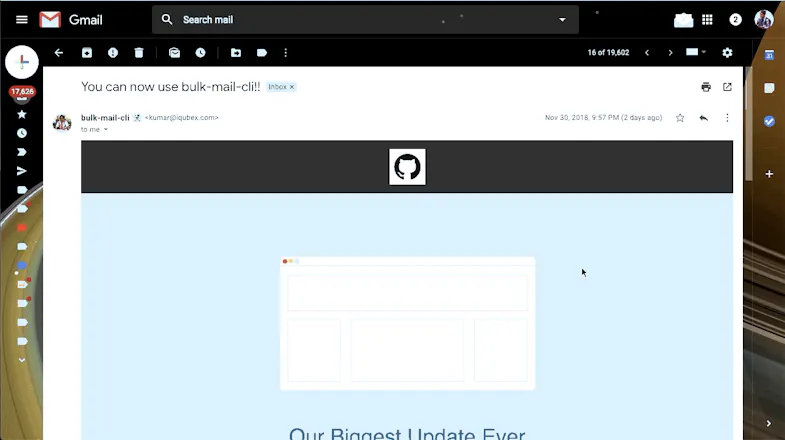Star this email
The width and height of the screenshot is (785, 440).
(x=680, y=118)
